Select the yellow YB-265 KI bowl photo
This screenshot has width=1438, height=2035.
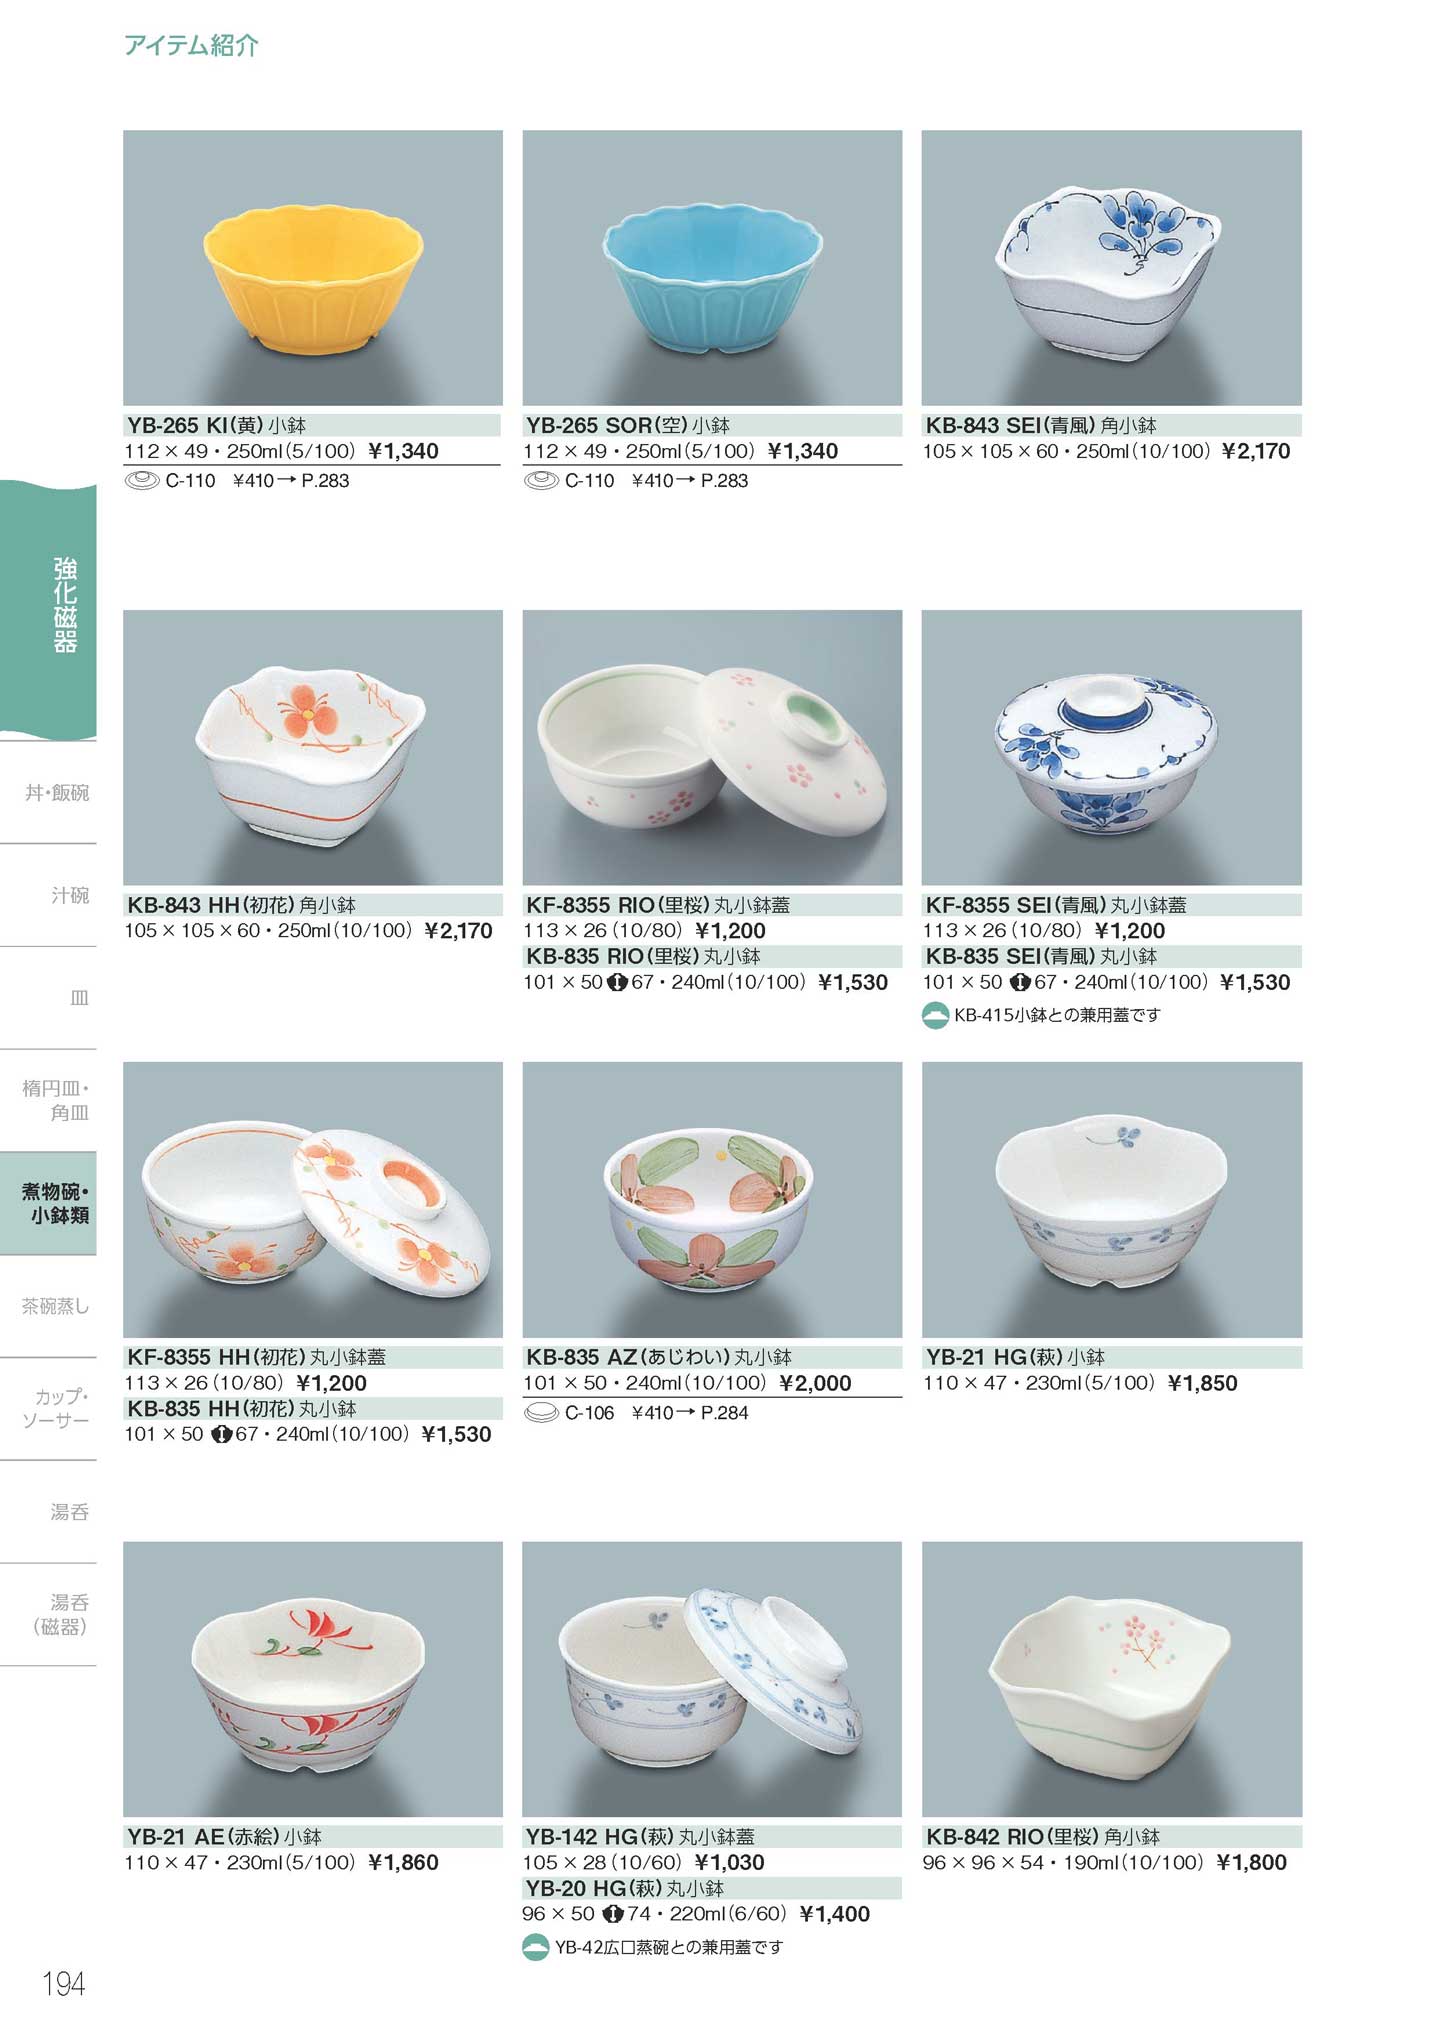click(x=313, y=267)
